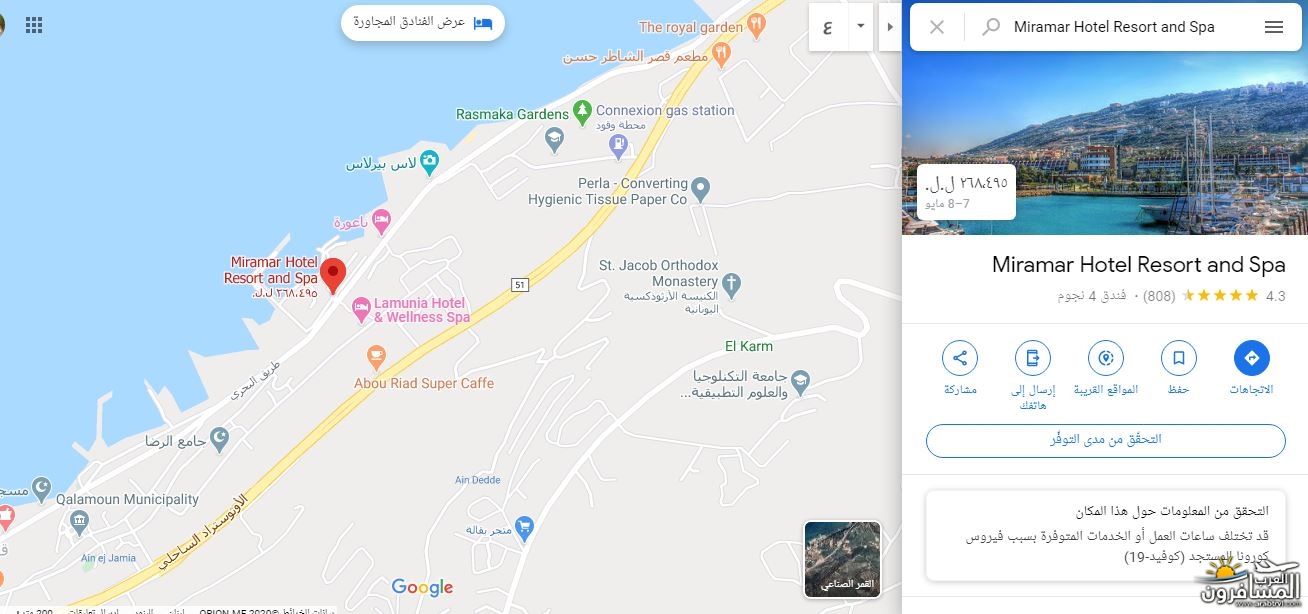
Task: Clear the search with the X button
Action: pyautogui.click(x=937, y=27)
